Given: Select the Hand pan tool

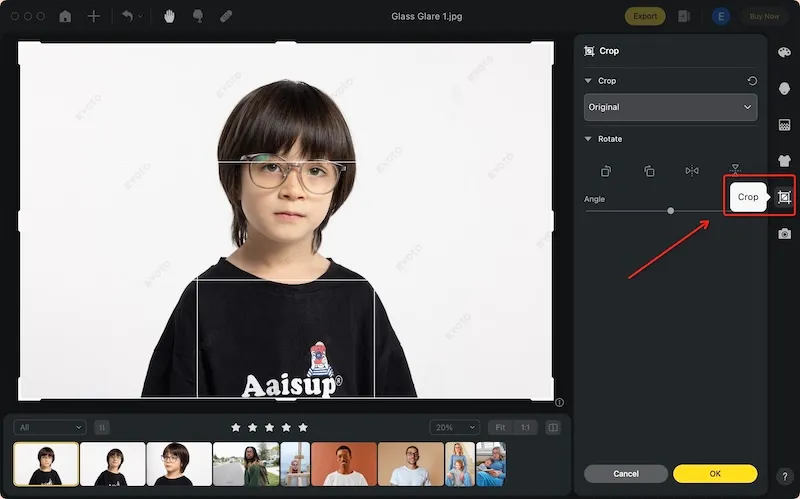Looking at the screenshot, I should point(169,16).
